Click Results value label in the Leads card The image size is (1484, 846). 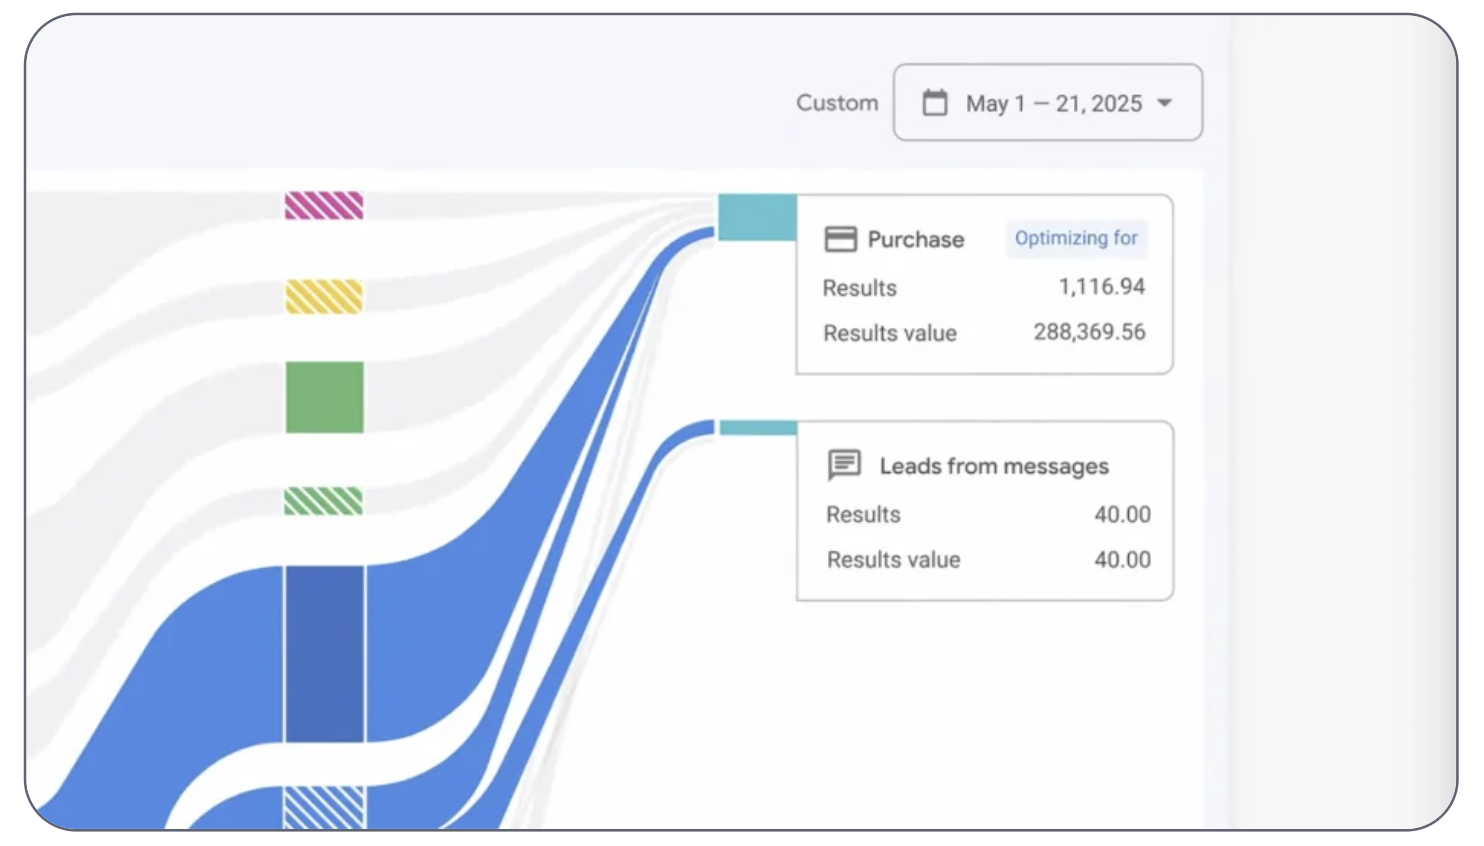click(x=894, y=560)
